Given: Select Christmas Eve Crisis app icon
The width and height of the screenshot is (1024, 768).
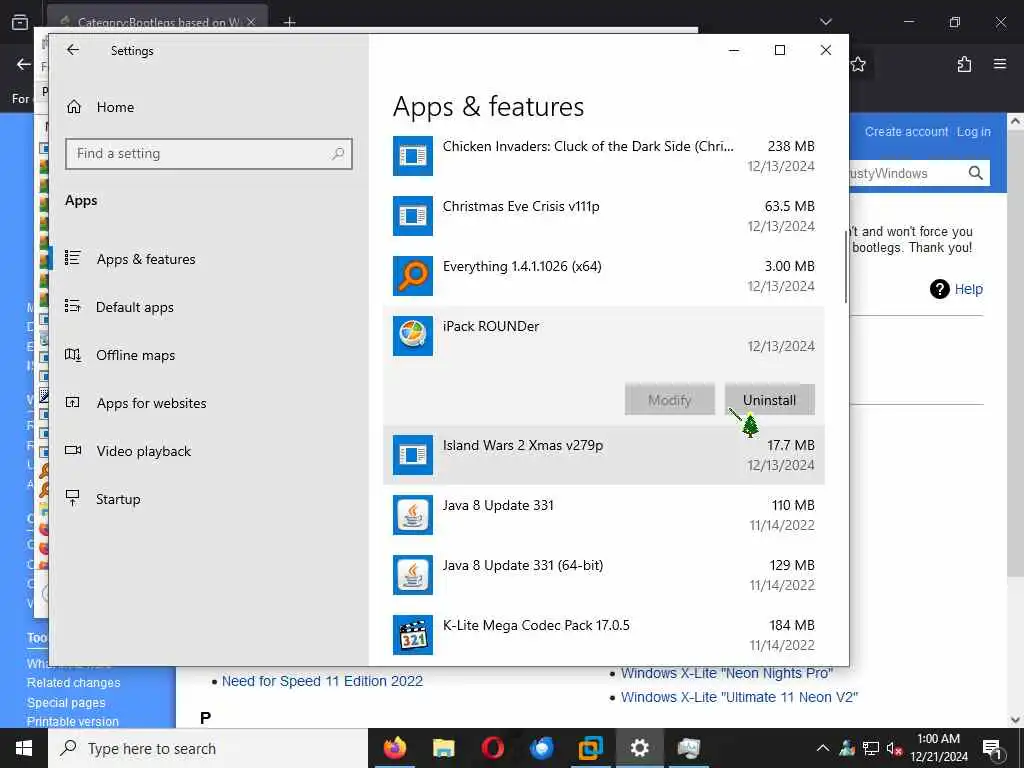Looking at the screenshot, I should (413, 216).
